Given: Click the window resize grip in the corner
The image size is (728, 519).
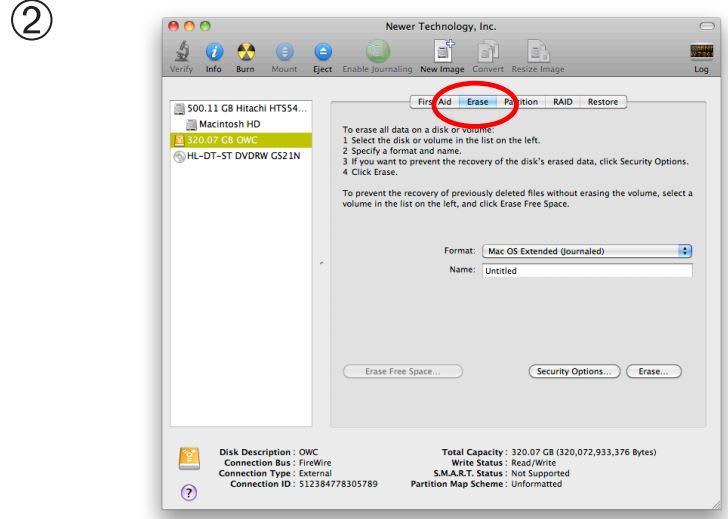Looking at the screenshot, I should coord(717,505).
